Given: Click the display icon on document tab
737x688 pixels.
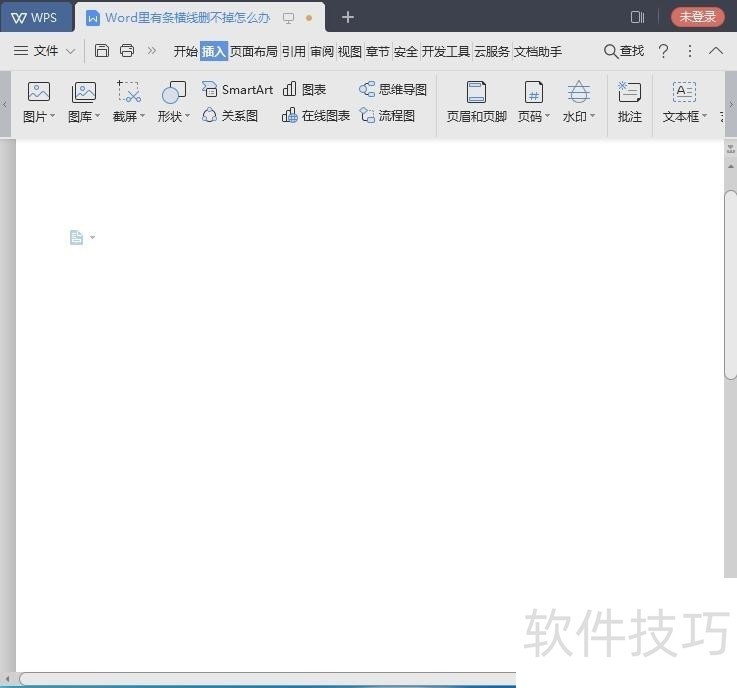Looking at the screenshot, I should point(288,18).
